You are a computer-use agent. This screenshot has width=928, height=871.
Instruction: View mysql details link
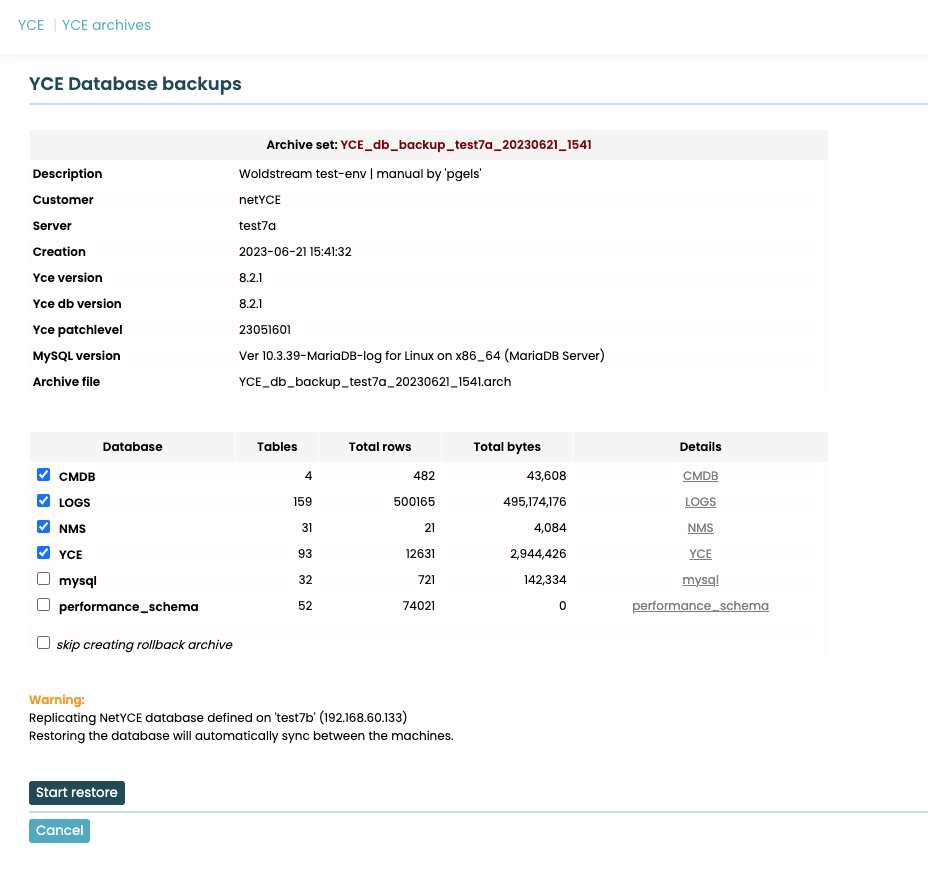(x=700, y=580)
